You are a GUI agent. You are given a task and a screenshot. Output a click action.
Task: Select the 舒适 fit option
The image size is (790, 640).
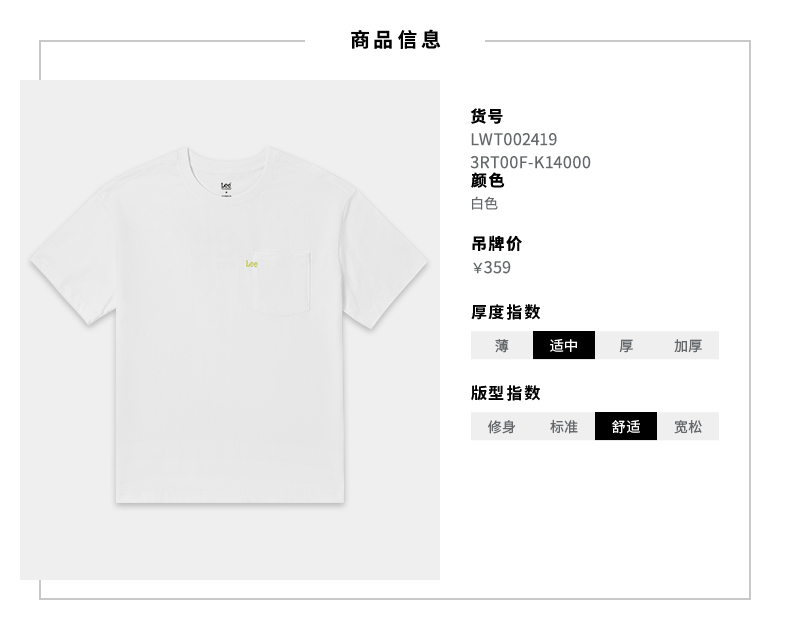click(x=626, y=426)
